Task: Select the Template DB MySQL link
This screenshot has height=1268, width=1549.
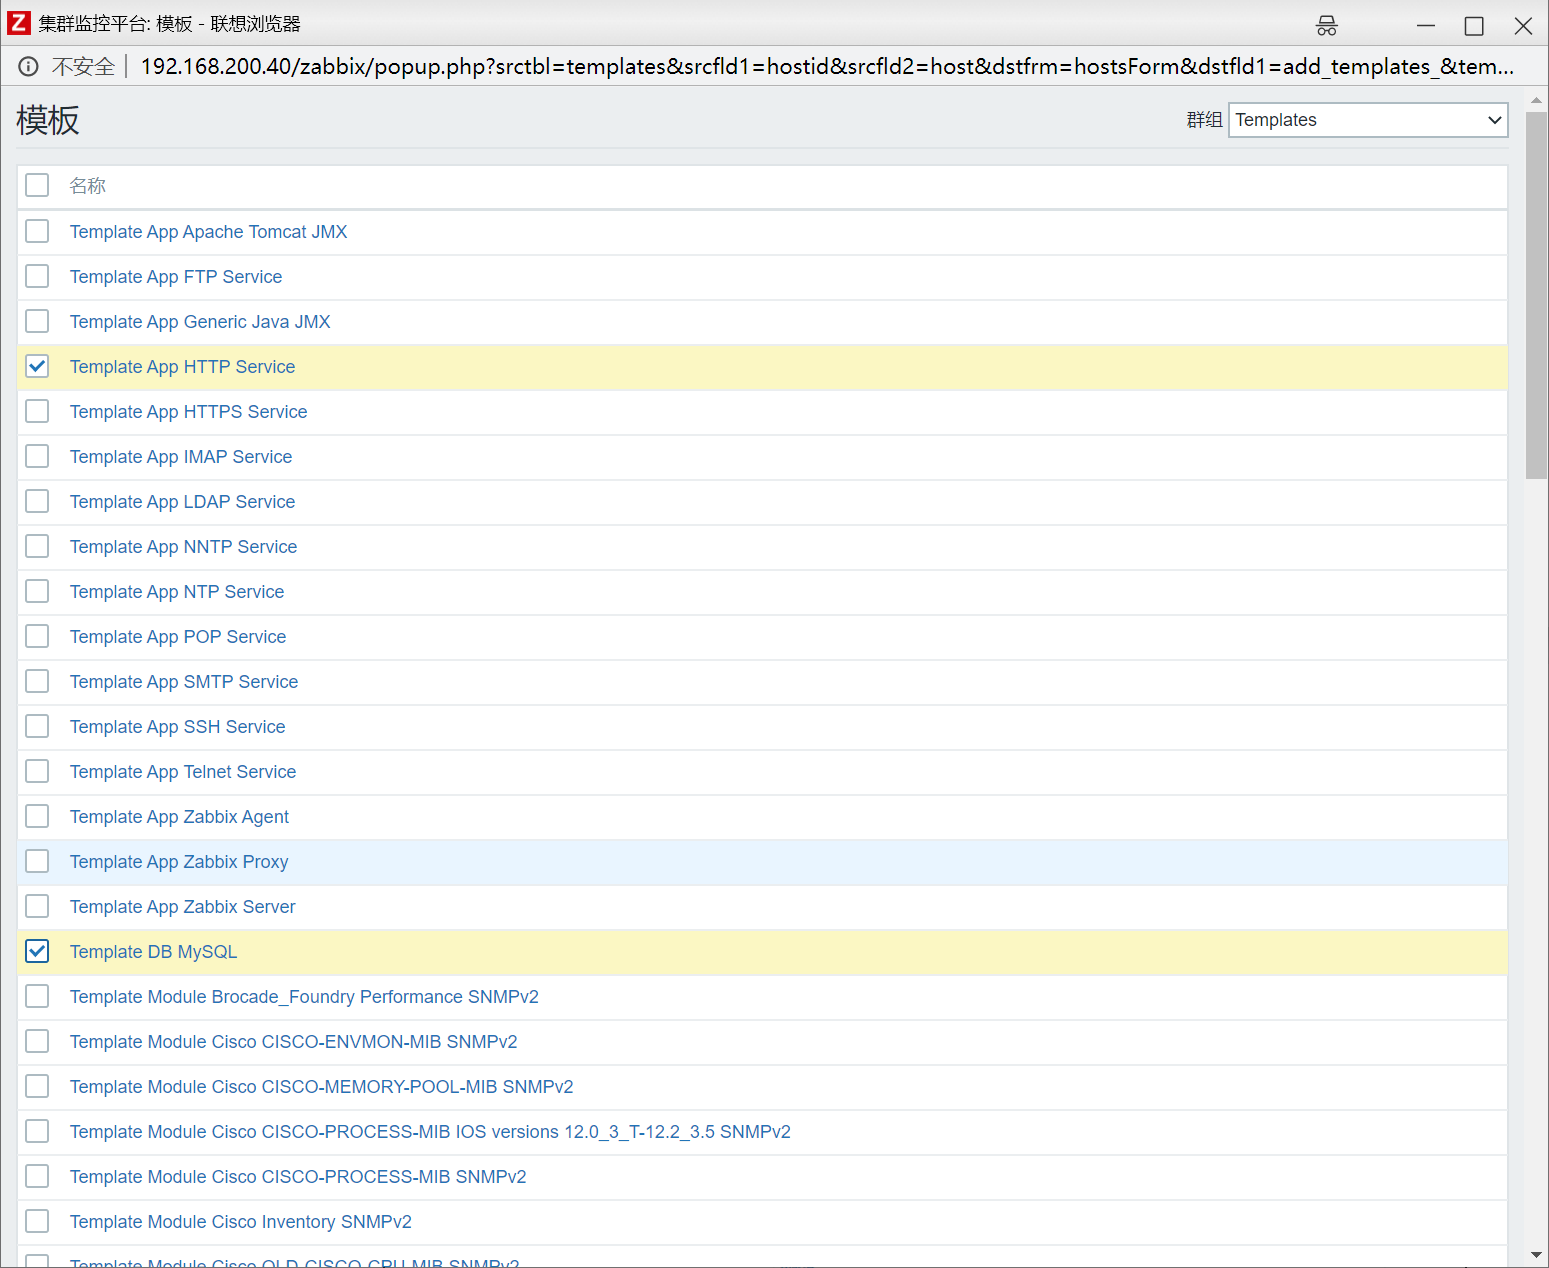Action: 153,952
